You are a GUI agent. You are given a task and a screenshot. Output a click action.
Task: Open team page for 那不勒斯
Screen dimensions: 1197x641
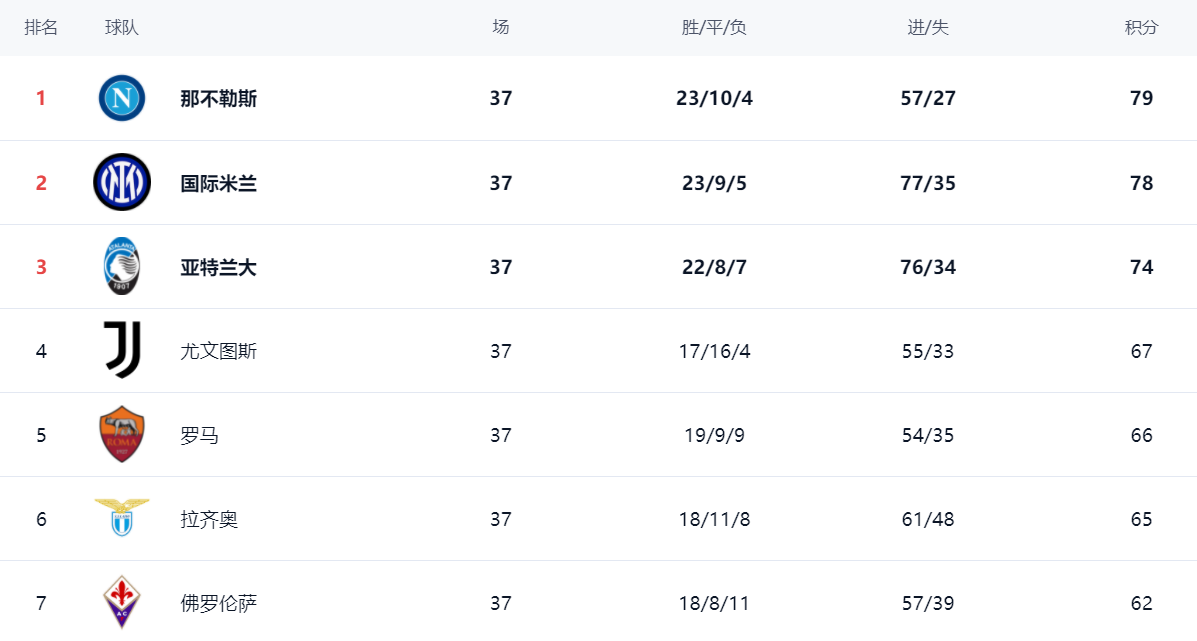(218, 98)
